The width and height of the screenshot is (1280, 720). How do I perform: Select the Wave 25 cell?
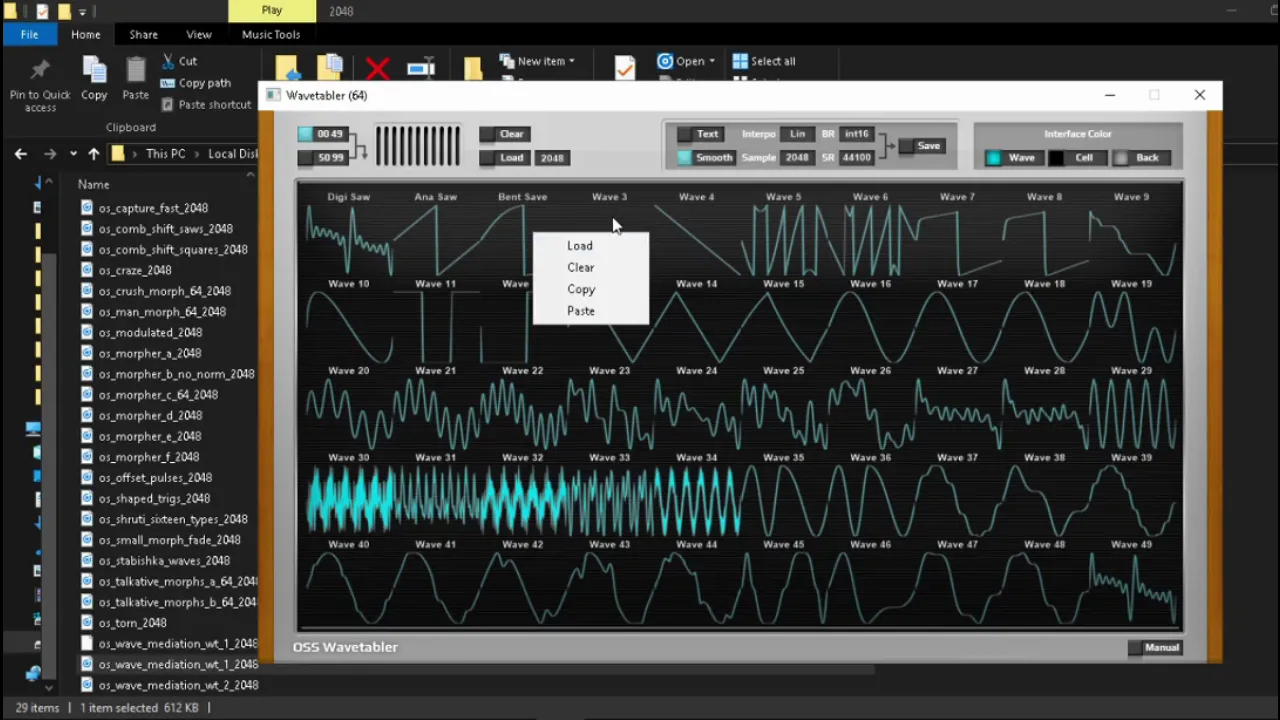(783, 408)
